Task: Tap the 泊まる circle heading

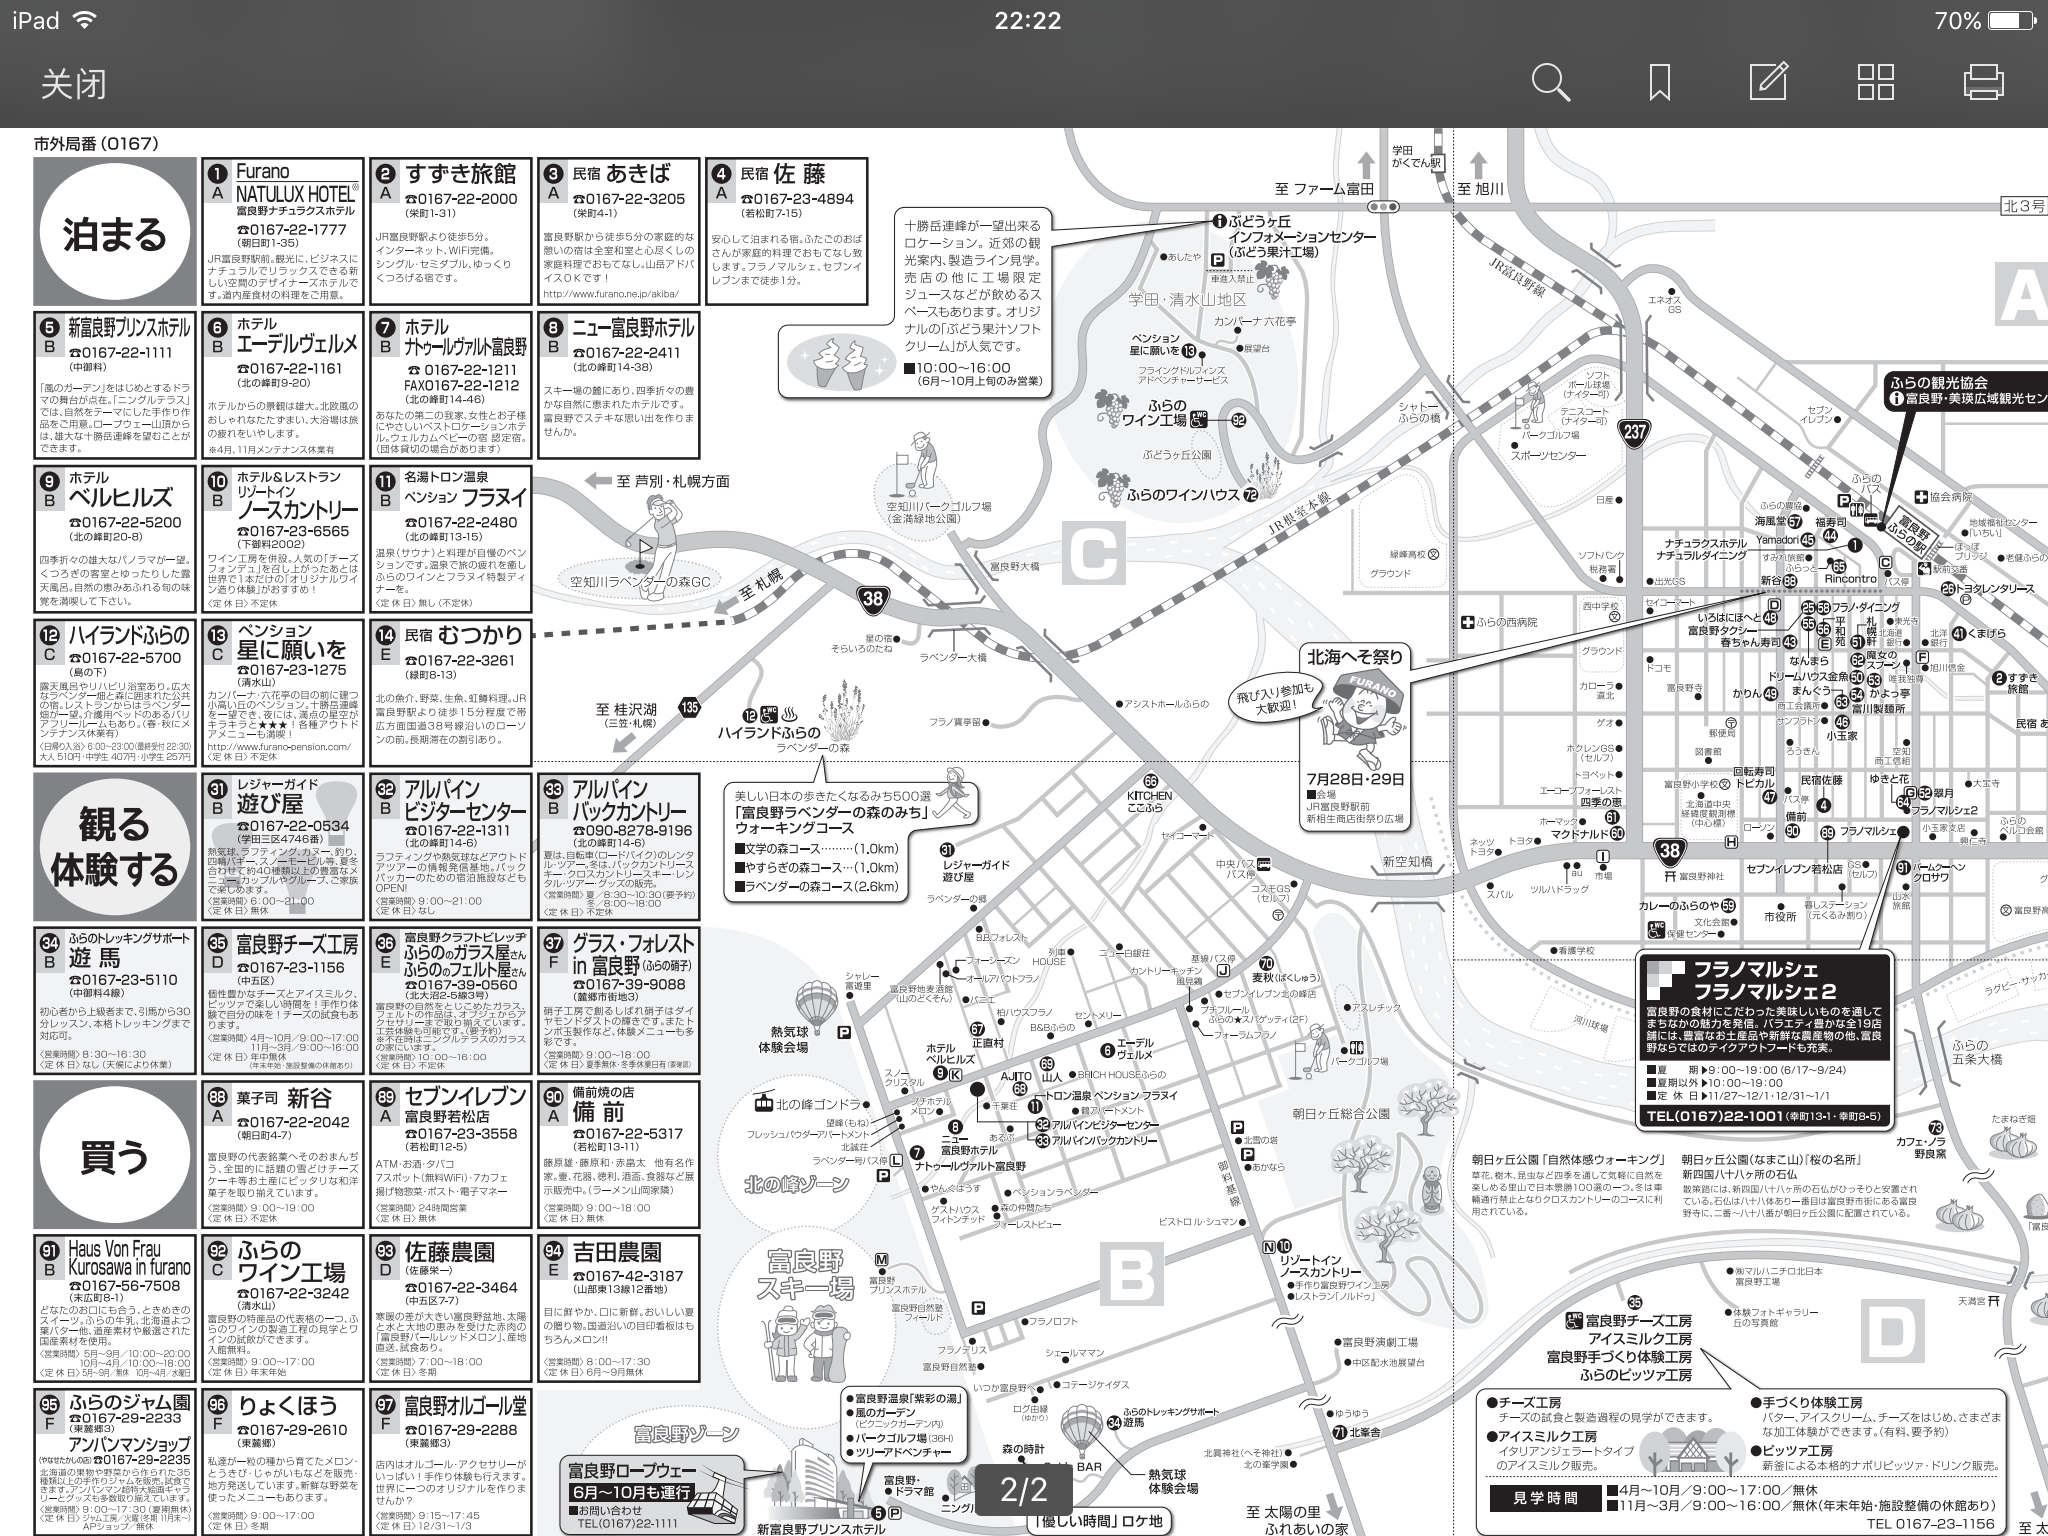Action: [114, 234]
